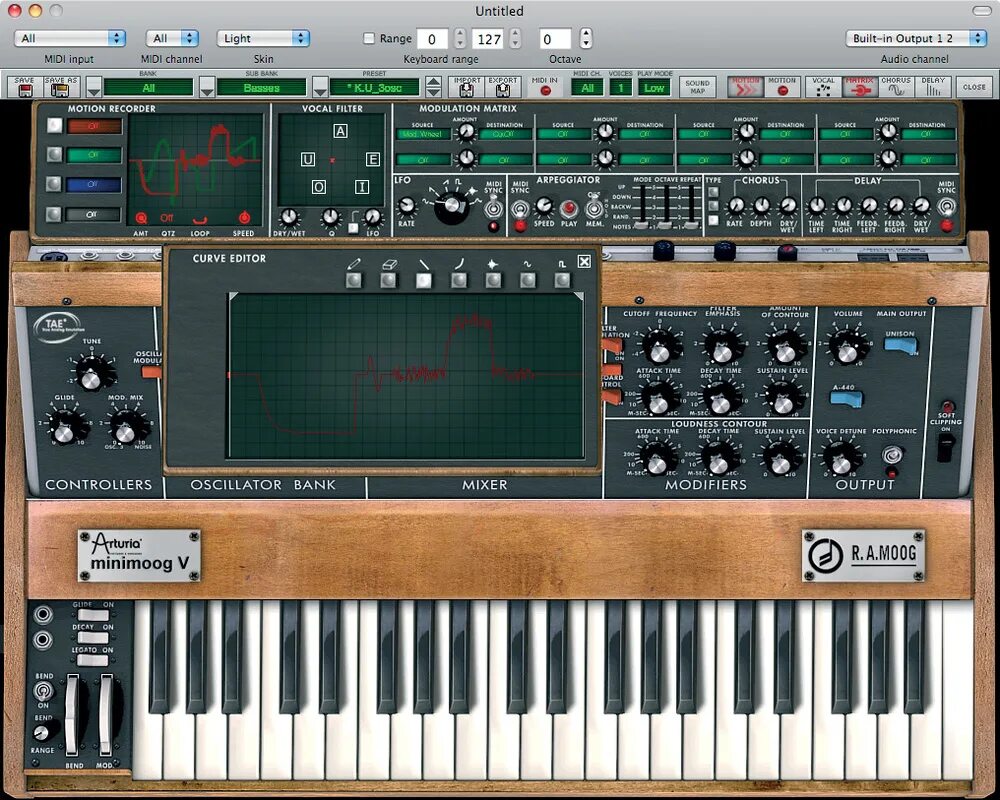Click the Export preset icon
The image size is (1000, 800).
click(503, 86)
